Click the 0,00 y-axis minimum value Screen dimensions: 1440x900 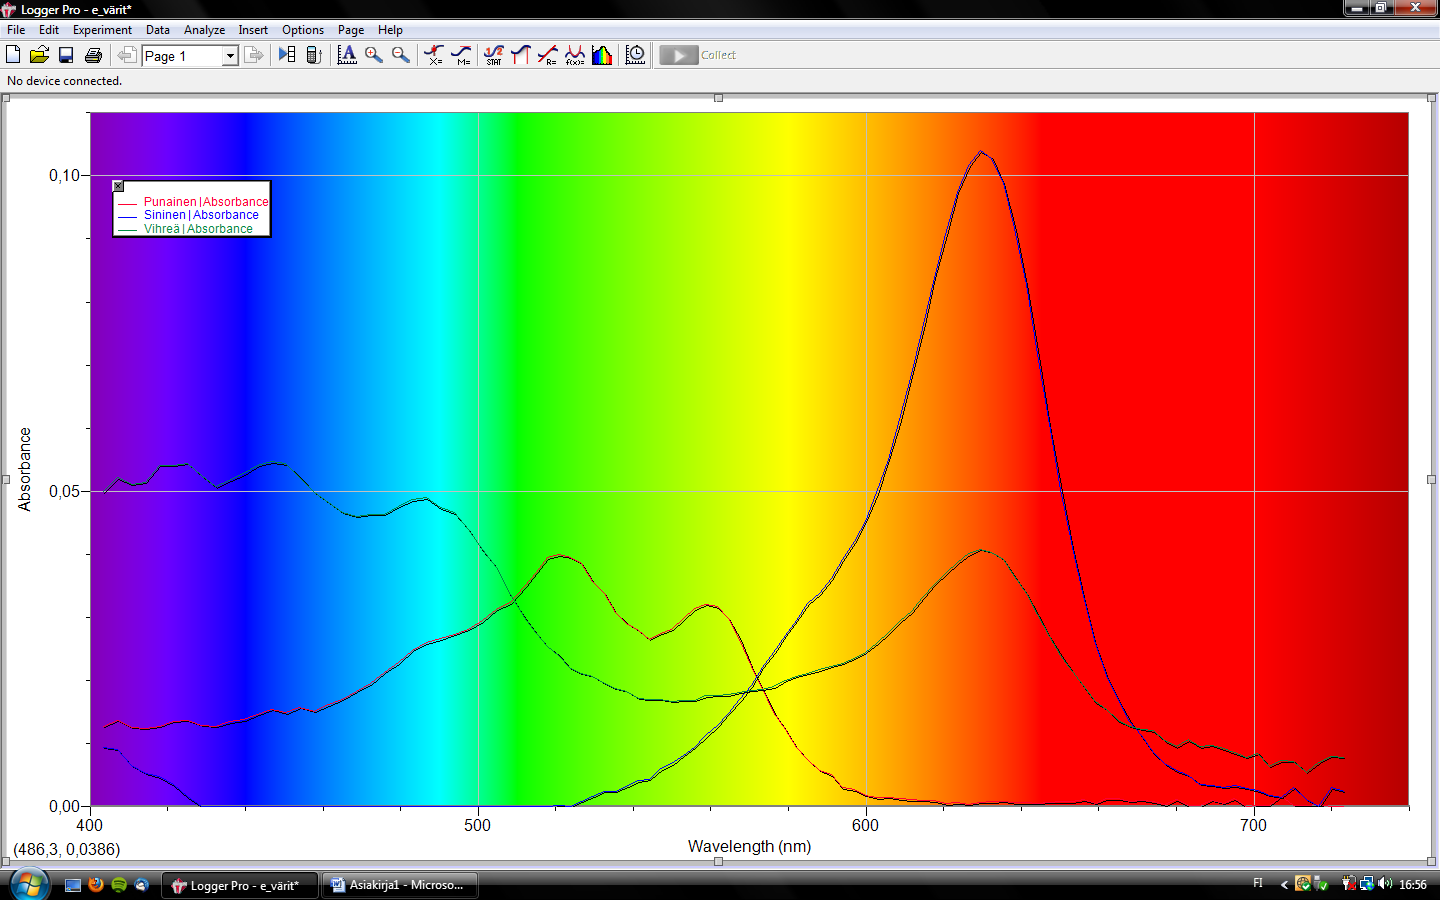[64, 806]
